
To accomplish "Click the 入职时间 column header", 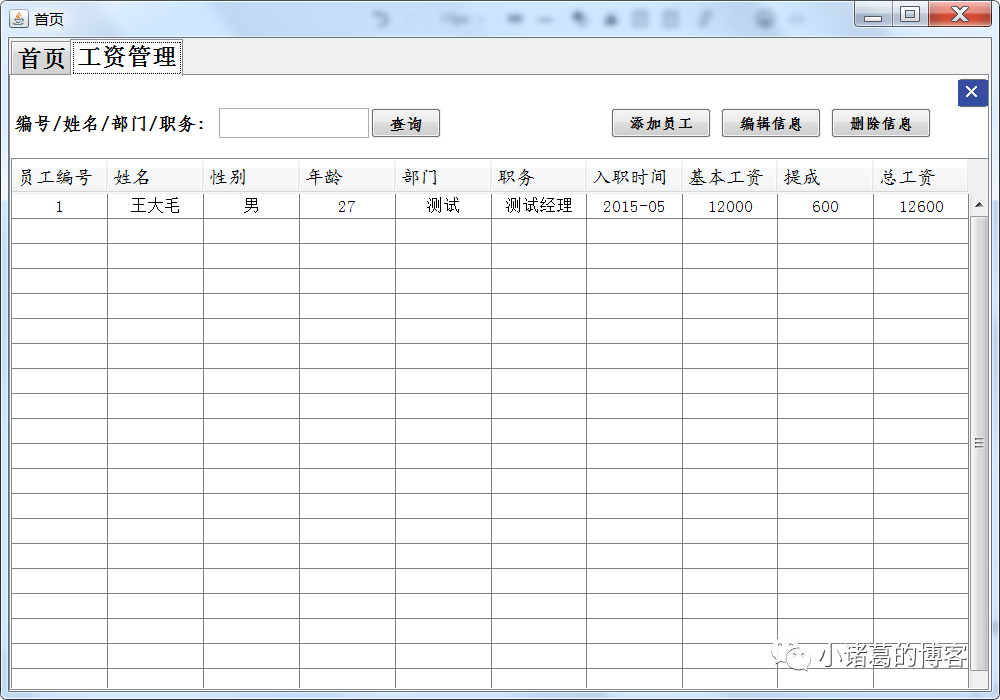I will point(634,177).
